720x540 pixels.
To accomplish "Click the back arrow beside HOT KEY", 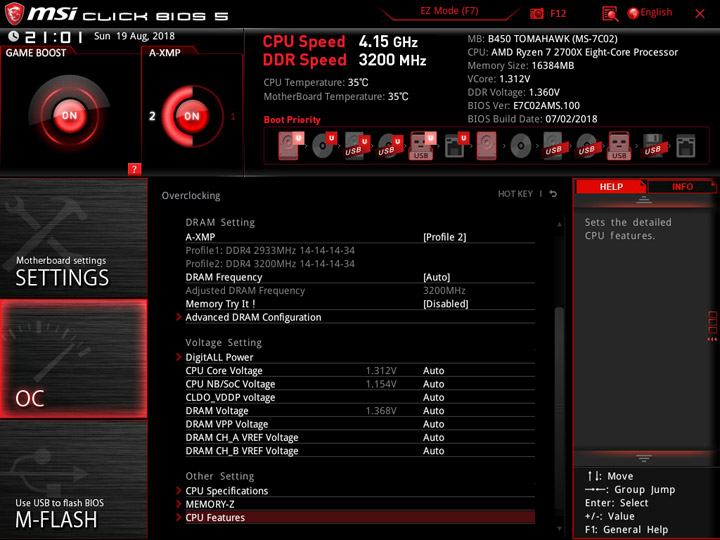I will click(553, 194).
